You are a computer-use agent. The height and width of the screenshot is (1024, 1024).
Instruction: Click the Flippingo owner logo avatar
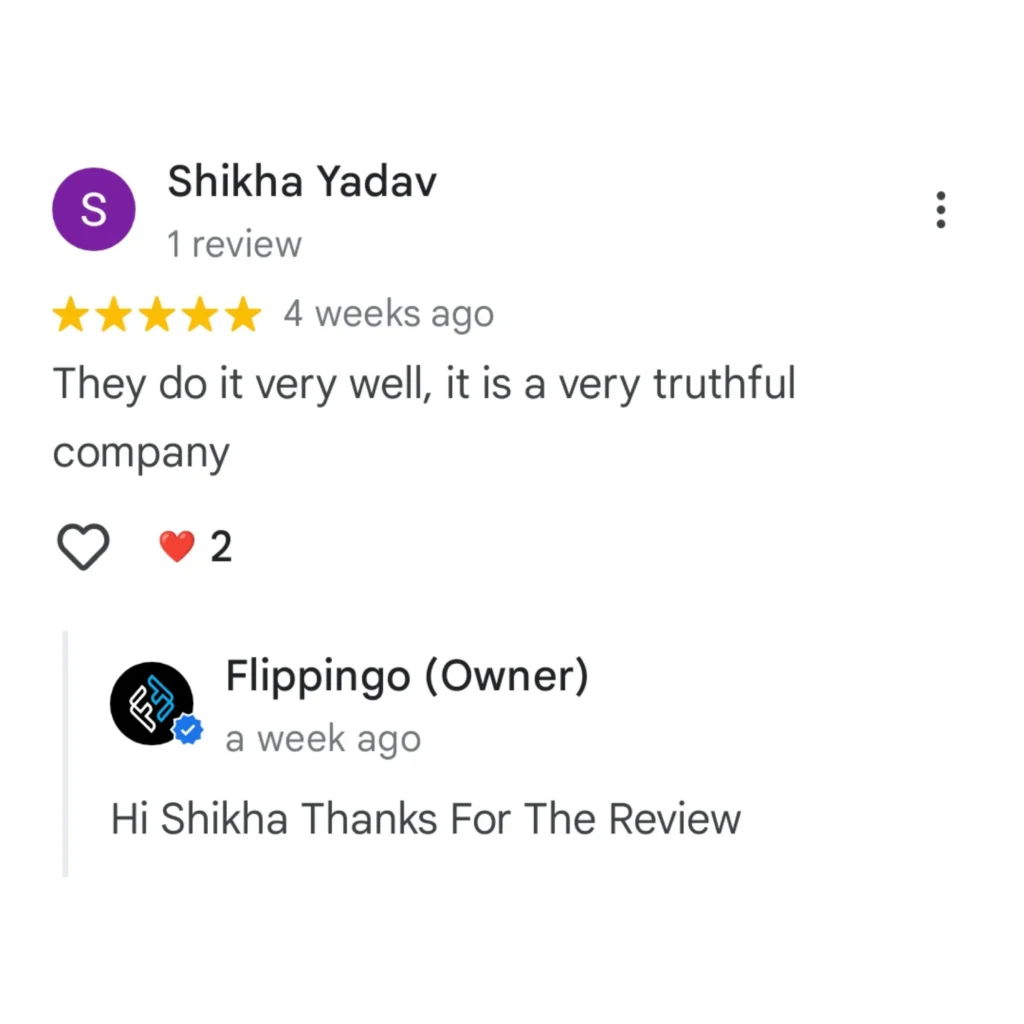(152, 703)
